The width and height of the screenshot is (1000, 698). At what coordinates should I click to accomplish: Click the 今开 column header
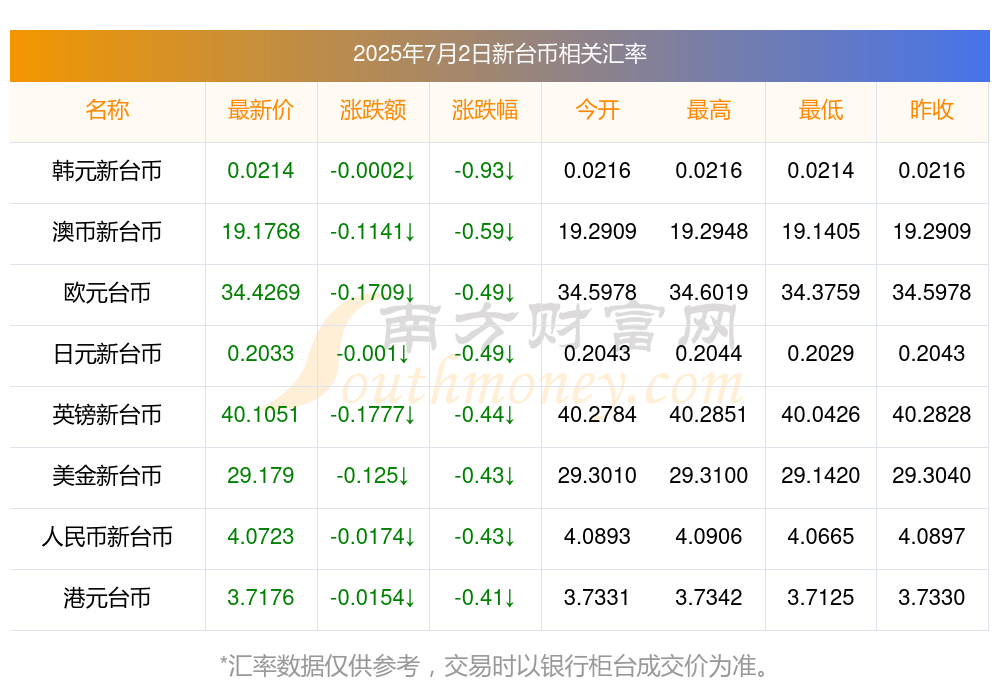click(597, 110)
